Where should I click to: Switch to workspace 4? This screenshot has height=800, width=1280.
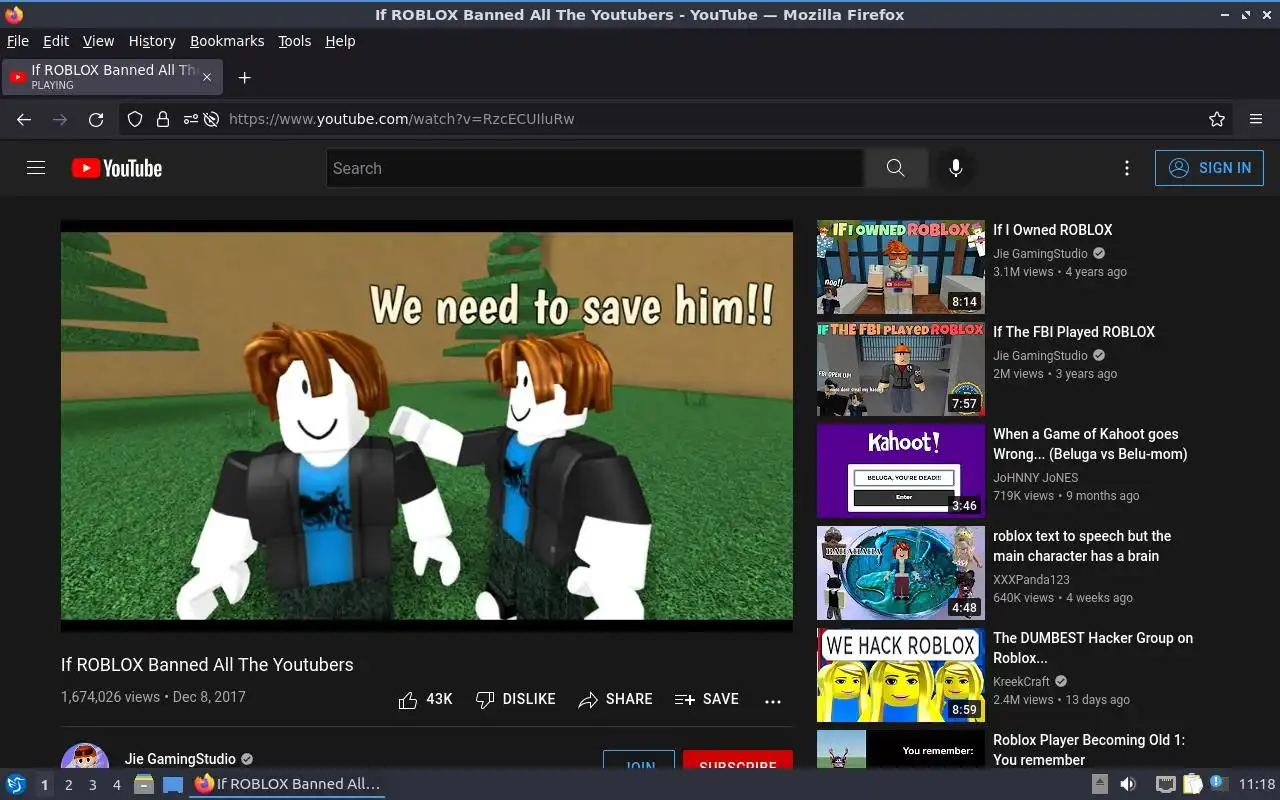[116, 785]
